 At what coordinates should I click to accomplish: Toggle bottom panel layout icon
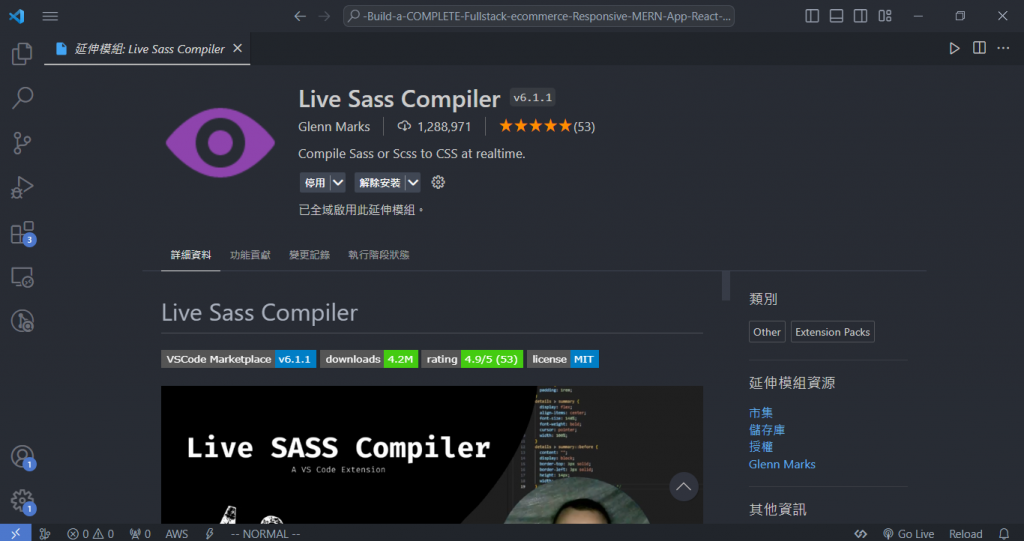836,16
